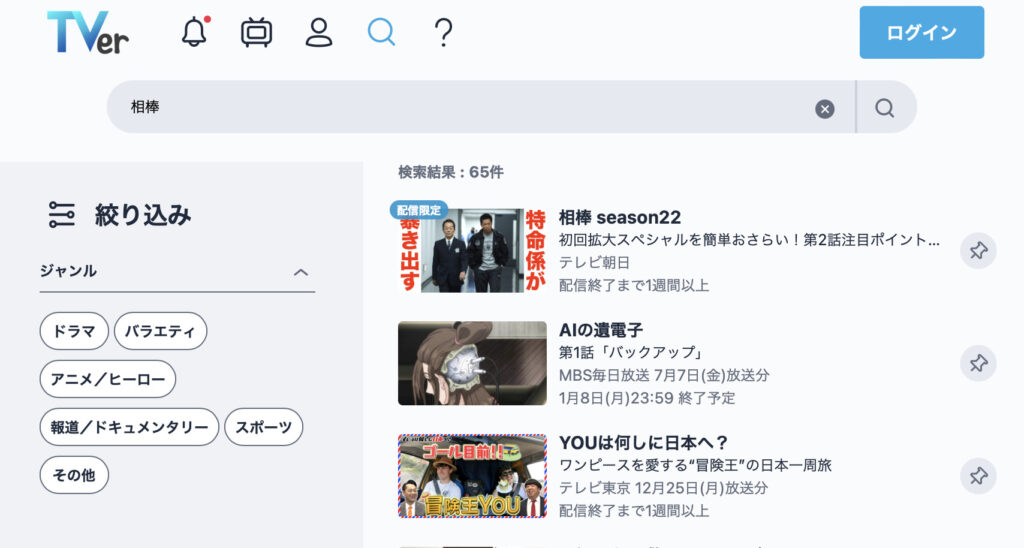Viewport: 1024px width, 548px height.
Task: Click into the 相棒 search field
Action: pos(460,108)
